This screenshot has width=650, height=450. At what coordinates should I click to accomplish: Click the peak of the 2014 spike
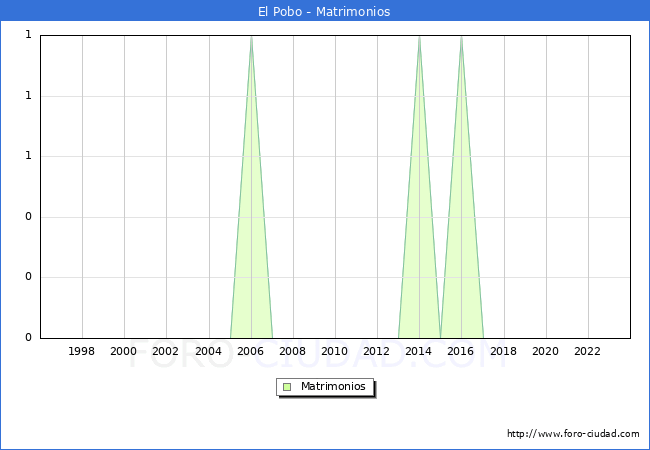[x=419, y=38]
